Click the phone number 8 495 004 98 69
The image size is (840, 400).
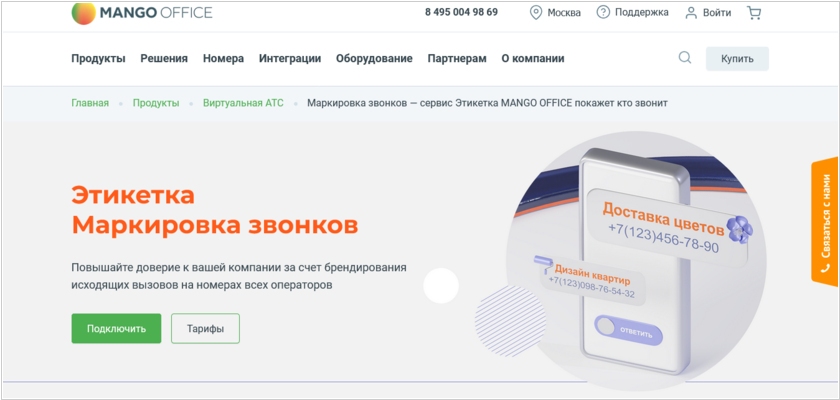tap(461, 12)
